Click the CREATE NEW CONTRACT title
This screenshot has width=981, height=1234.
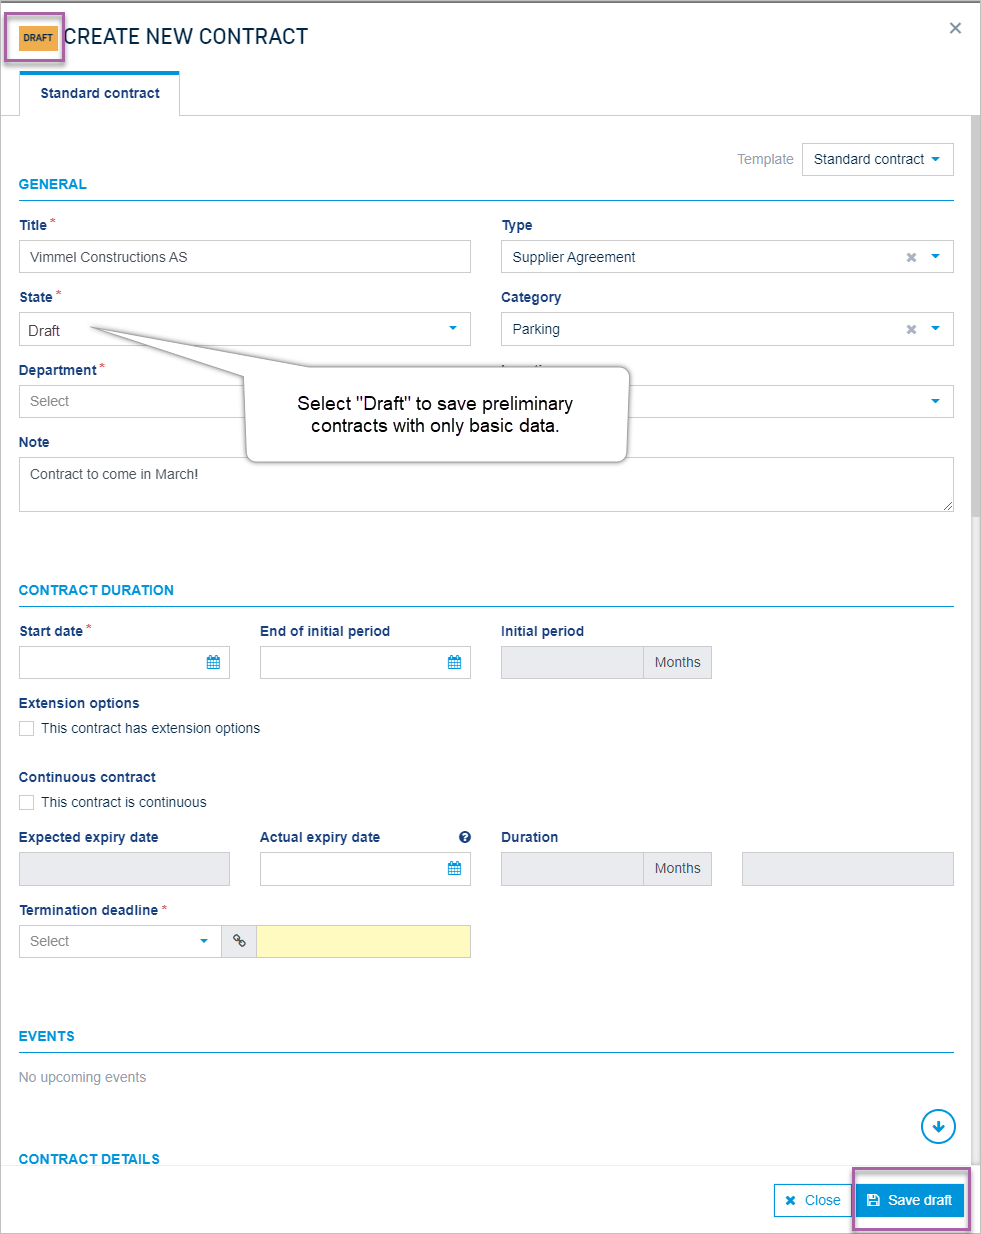coord(186,37)
